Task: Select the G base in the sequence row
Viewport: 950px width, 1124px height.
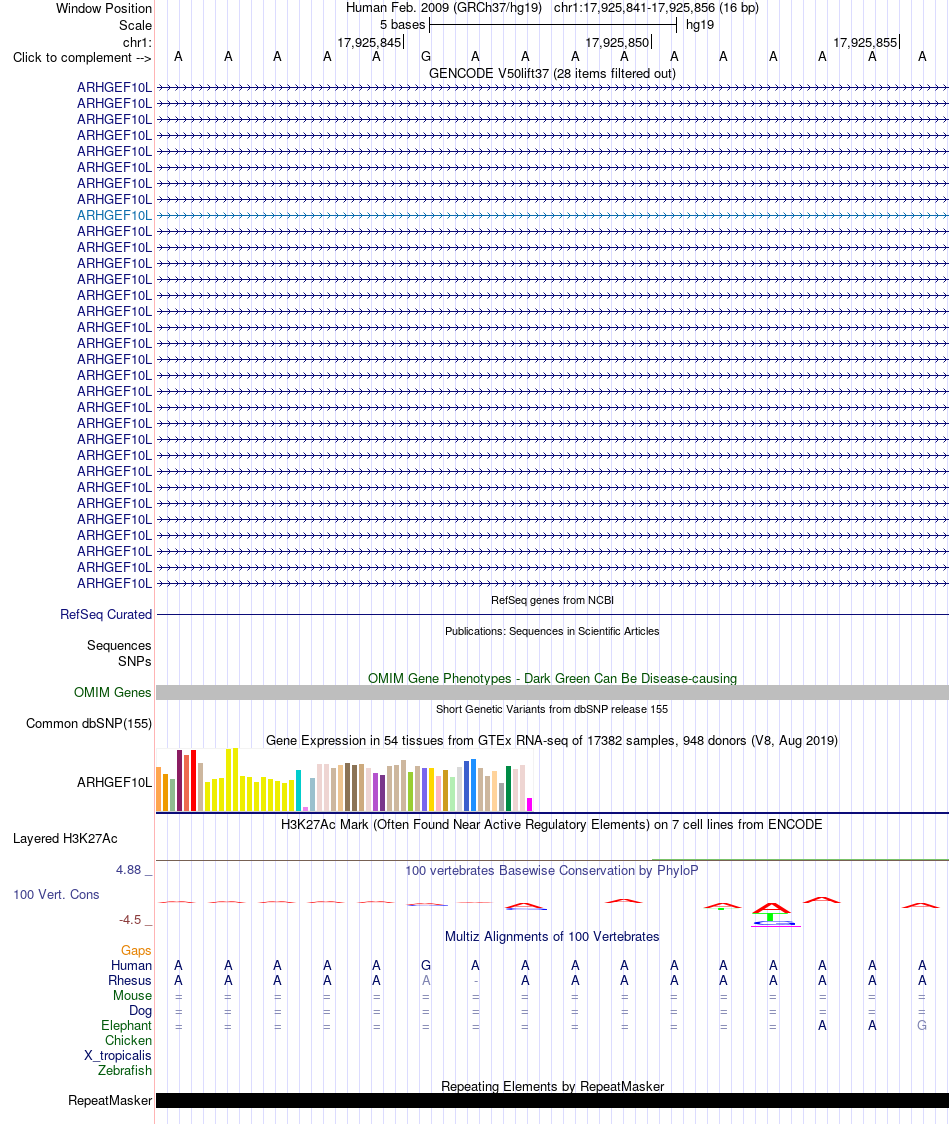Action: tap(426, 57)
